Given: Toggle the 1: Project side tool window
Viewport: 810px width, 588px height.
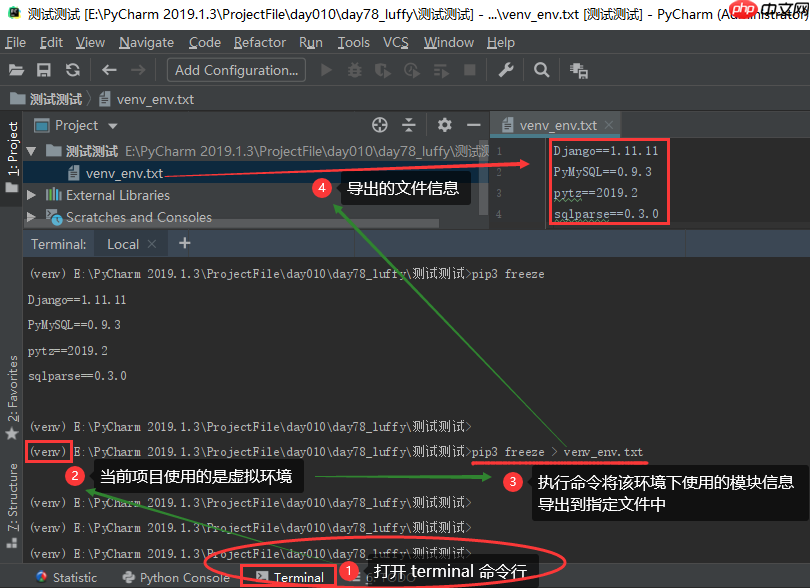Looking at the screenshot, I should pos(12,158).
